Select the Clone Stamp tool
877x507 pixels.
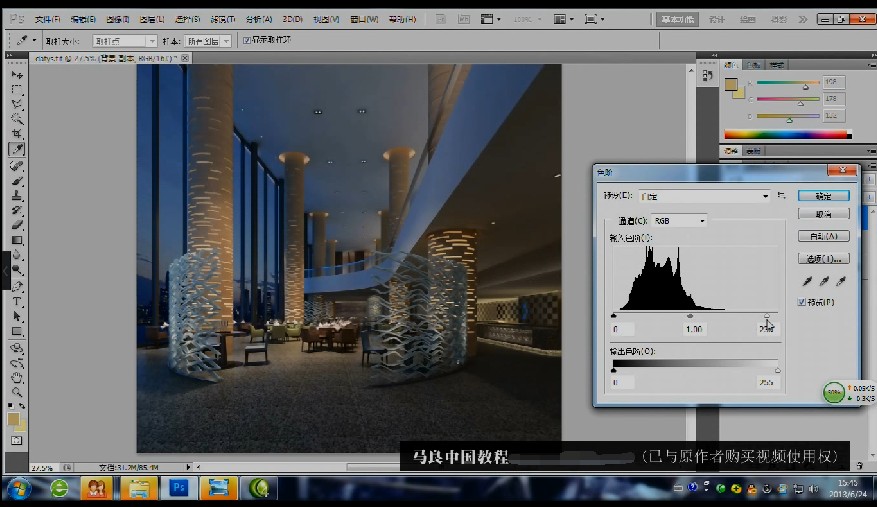point(17,195)
